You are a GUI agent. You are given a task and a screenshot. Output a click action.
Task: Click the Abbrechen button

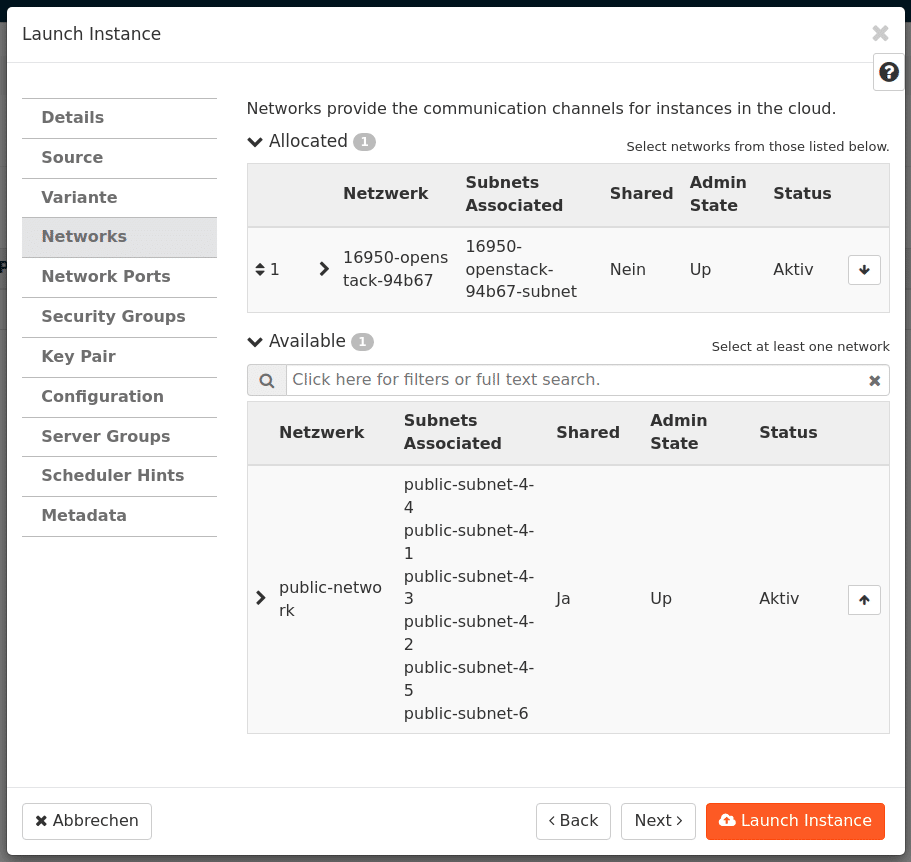87,821
